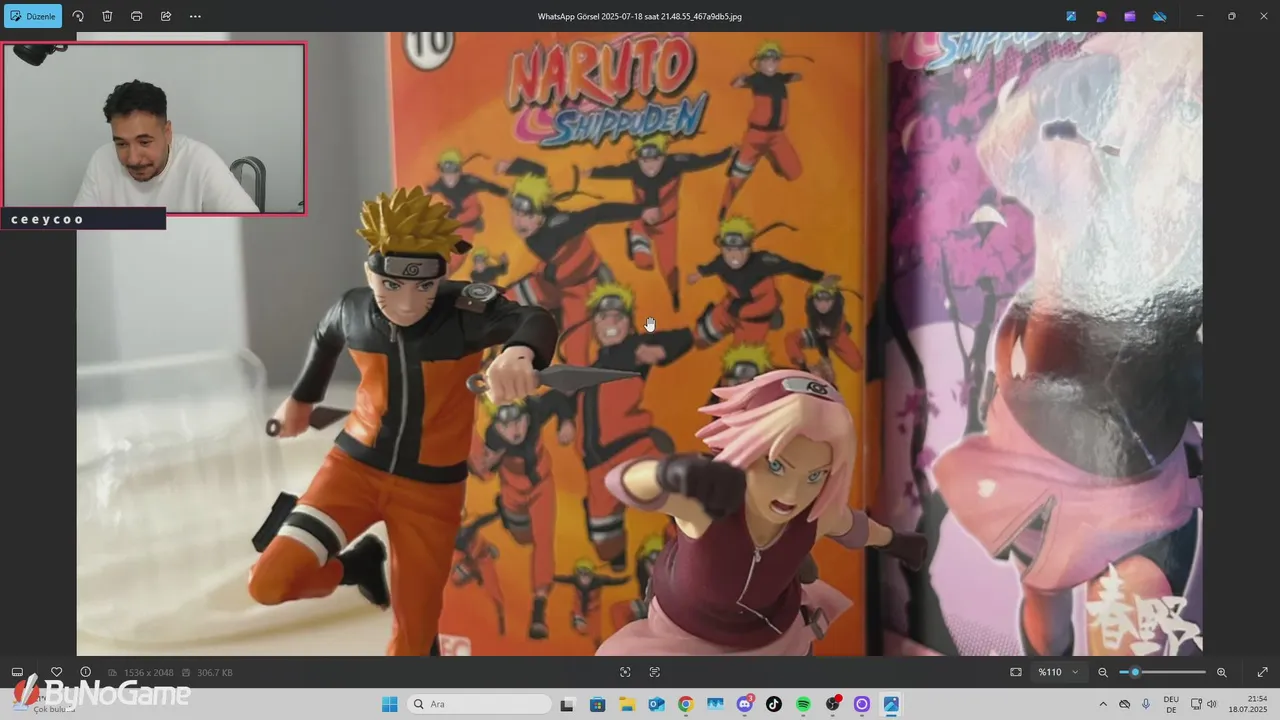Rotate the image with the rotate icon

click(x=78, y=16)
